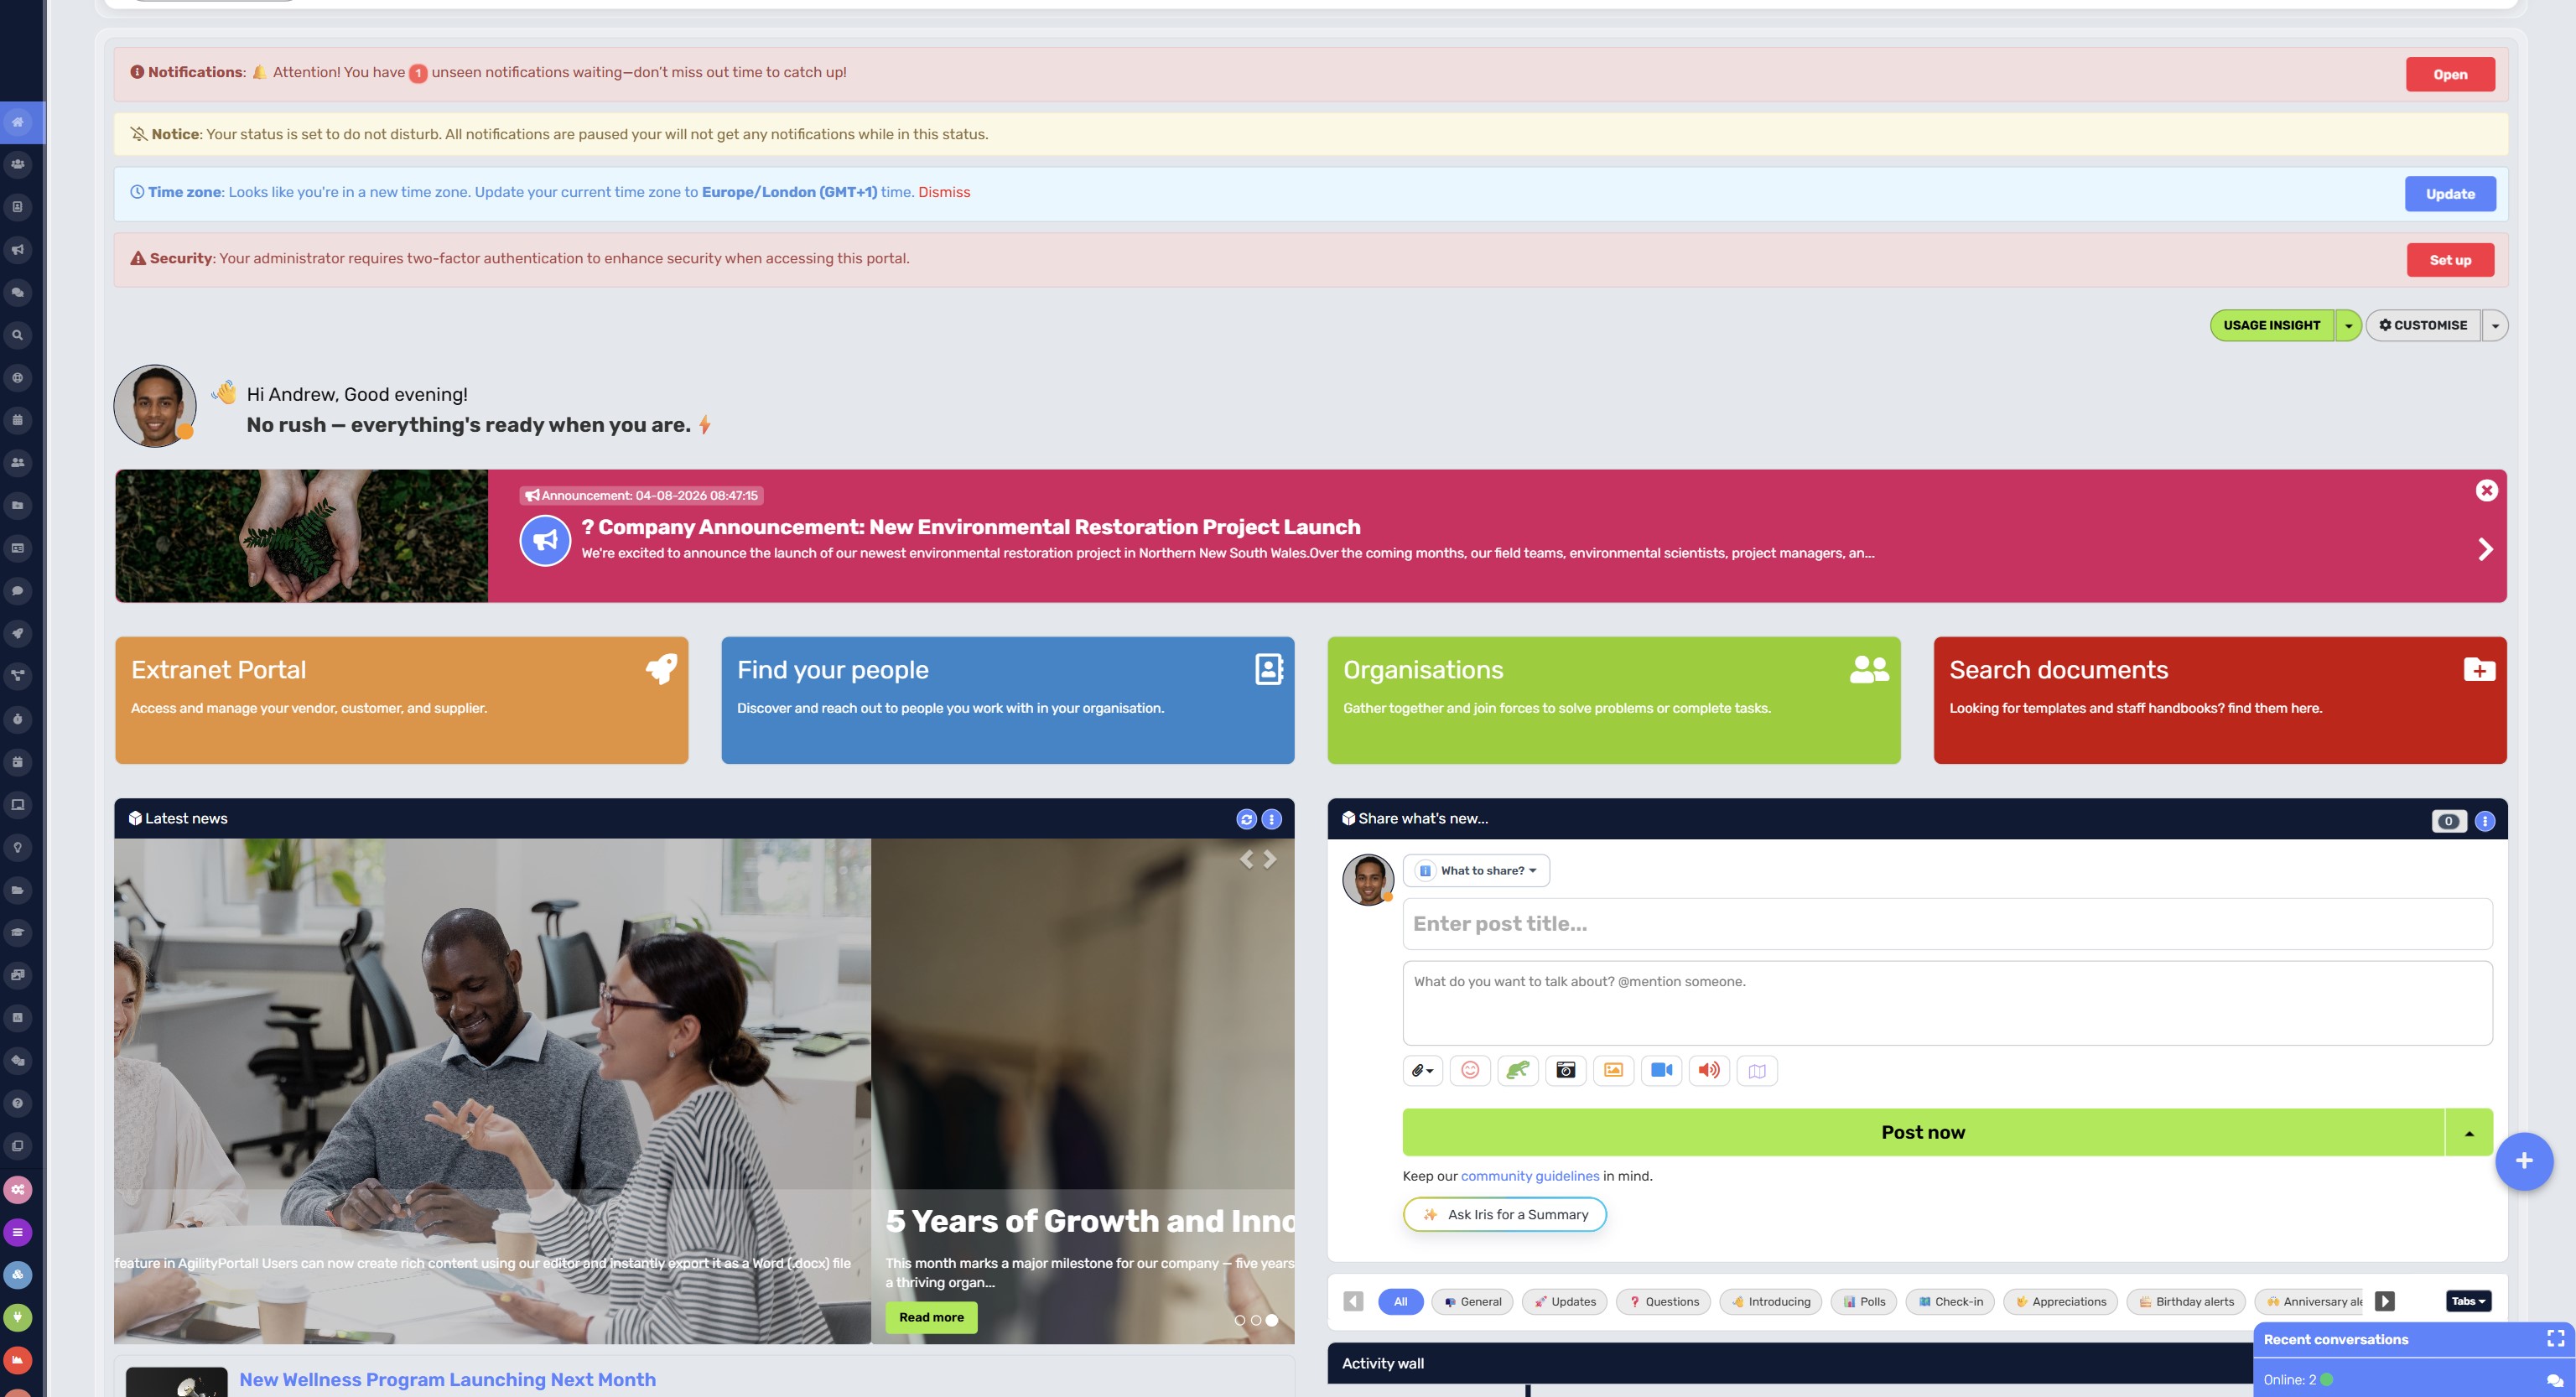Open the Home icon in the sidebar
The image size is (2576, 1397).
pos(18,122)
